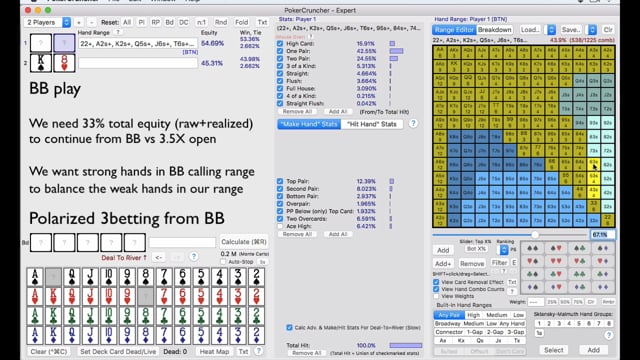Image resolution: width=640 pixels, height=360 pixels.
Task: Click AA cell in range grid
Action: (440, 53)
